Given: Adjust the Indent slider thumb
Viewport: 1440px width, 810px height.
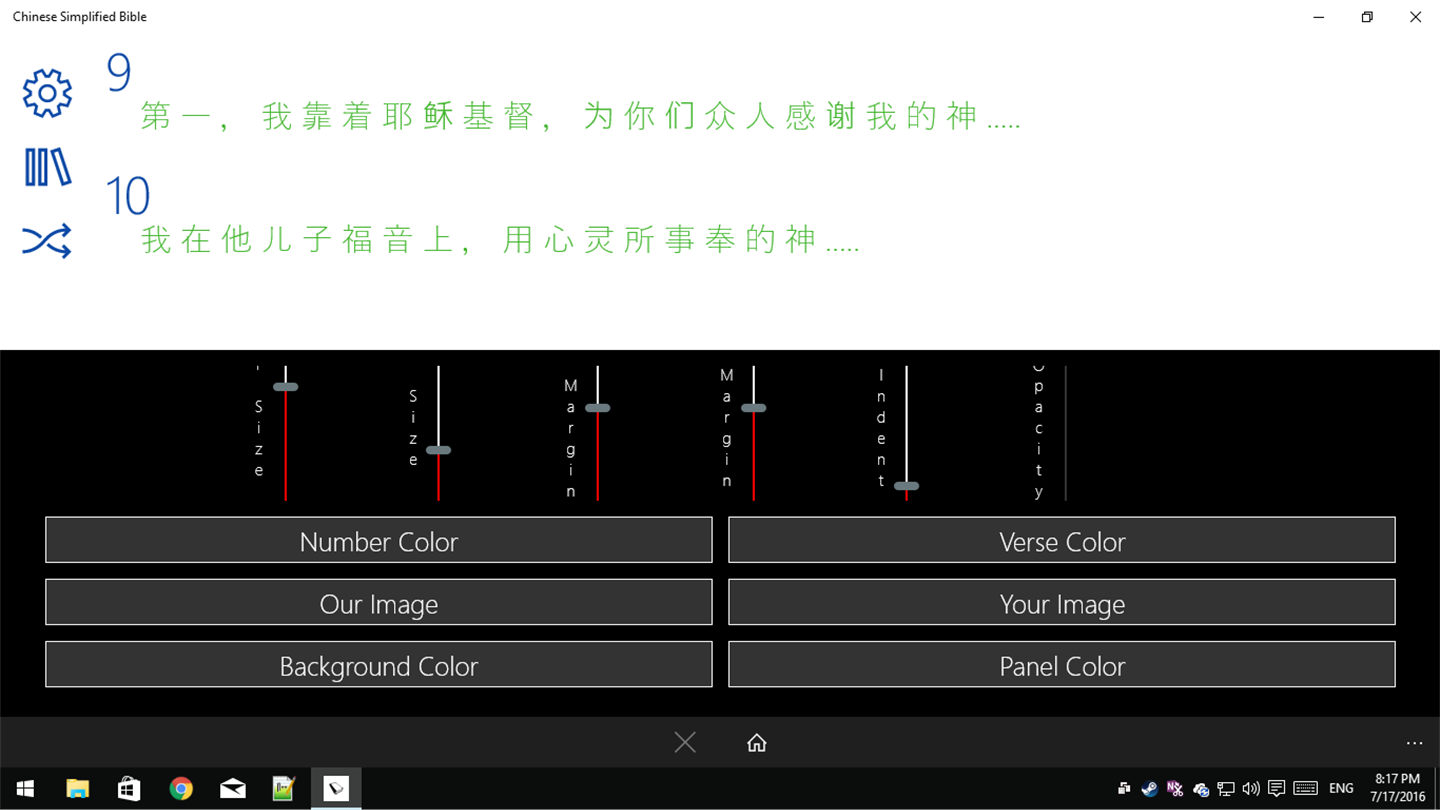Looking at the screenshot, I should (x=907, y=486).
